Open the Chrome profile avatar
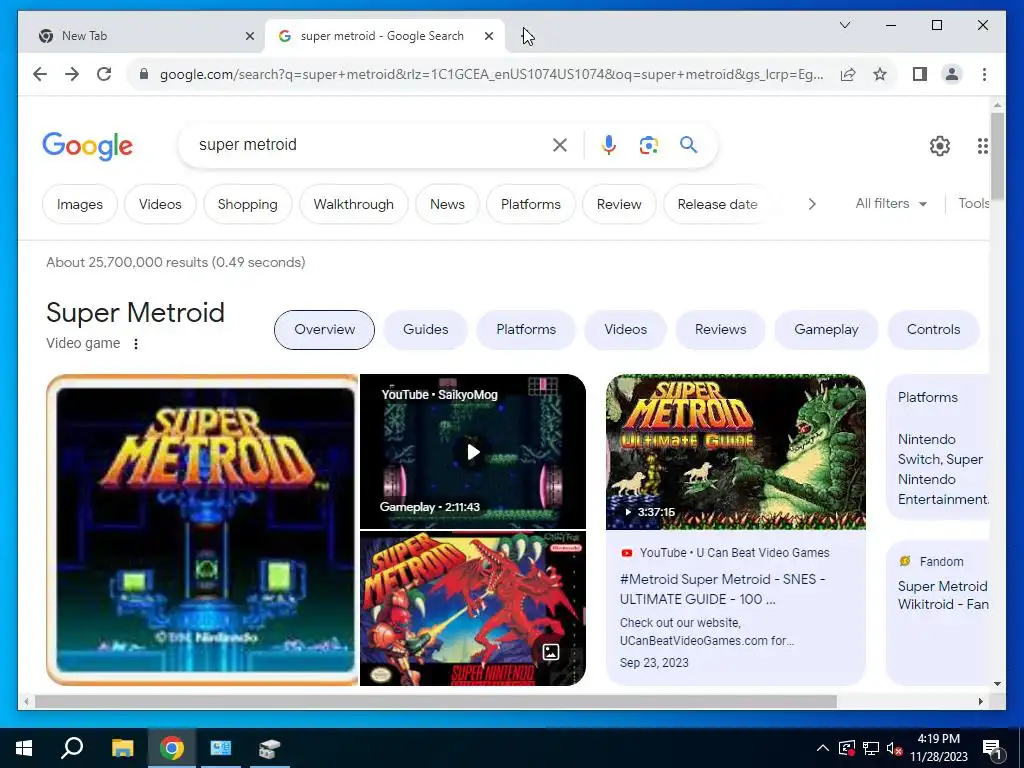The height and width of the screenshot is (768, 1024). 952,74
